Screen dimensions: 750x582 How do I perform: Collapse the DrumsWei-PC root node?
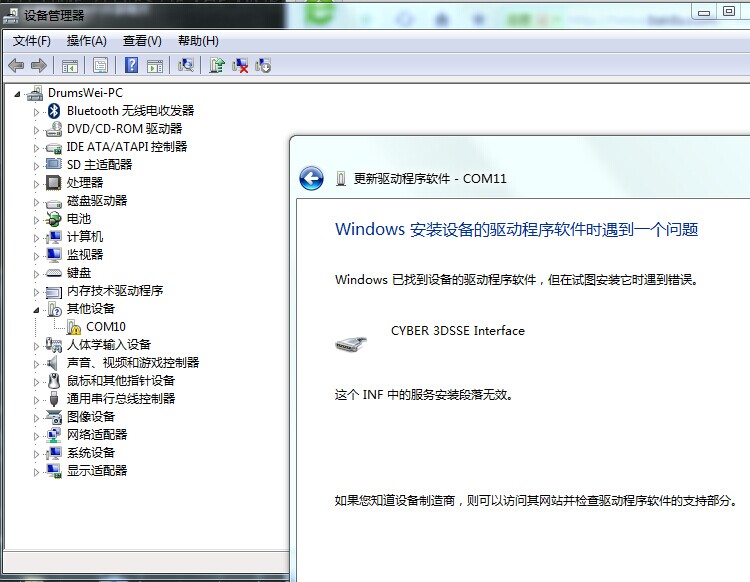17,94
